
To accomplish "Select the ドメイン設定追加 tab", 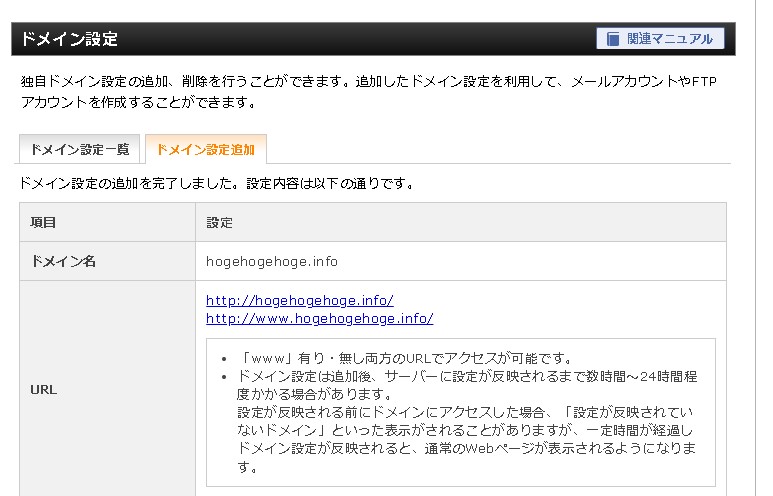I will pyautogui.click(x=206, y=150).
